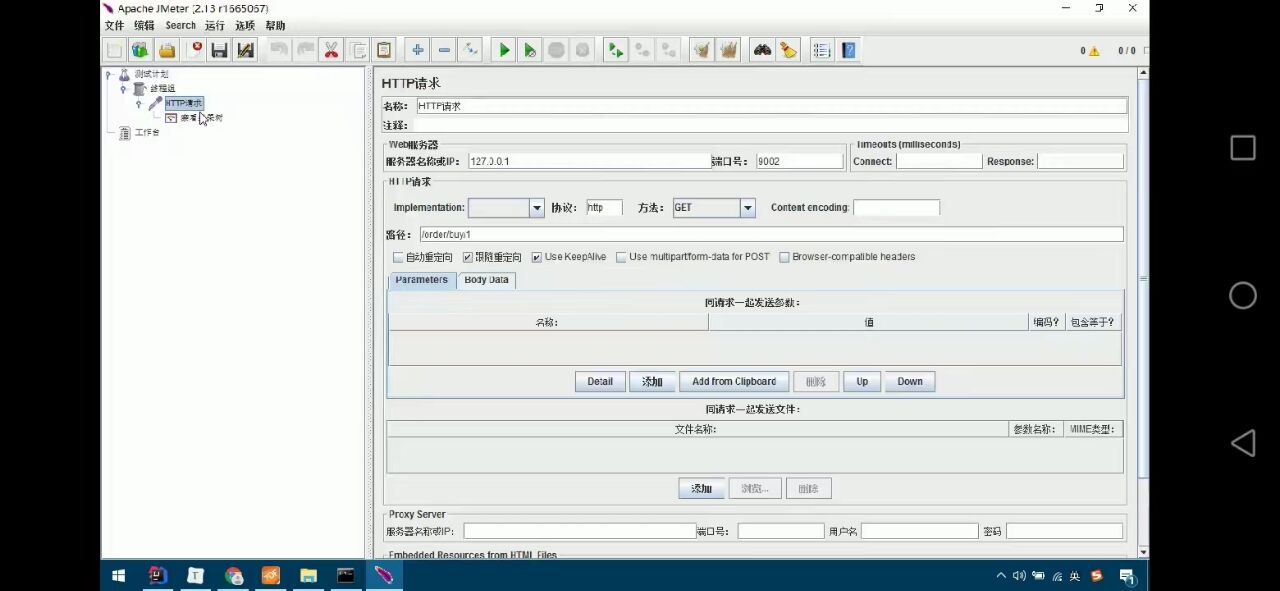Switch to the Body Data tab
This screenshot has width=1280, height=591.
pos(486,280)
